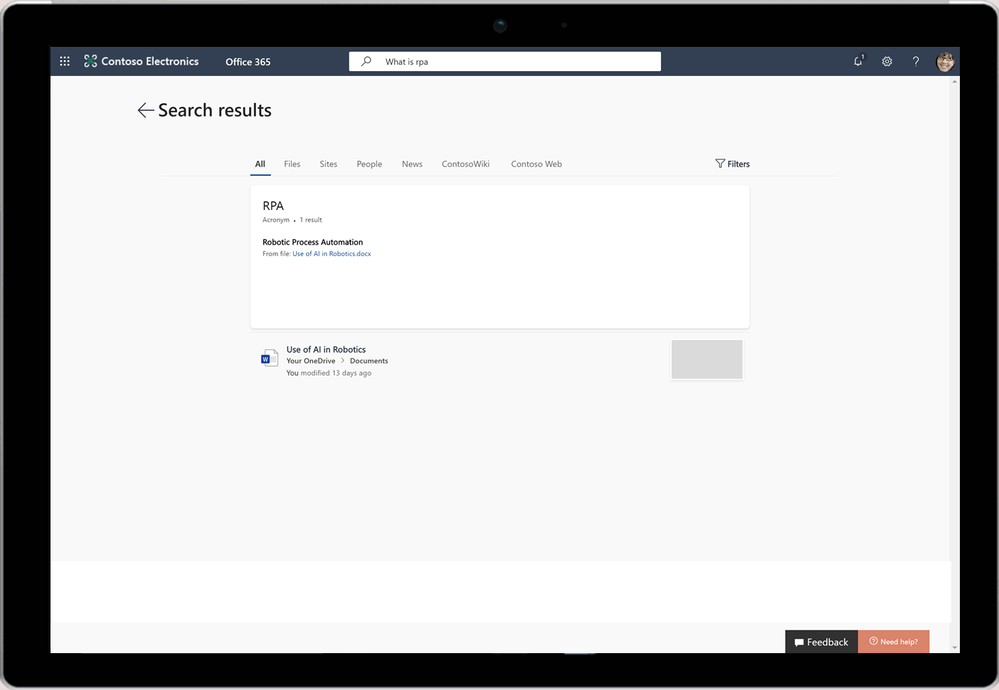Switch to the Files tab
Viewport: 999px width, 690px height.
[x=292, y=164]
